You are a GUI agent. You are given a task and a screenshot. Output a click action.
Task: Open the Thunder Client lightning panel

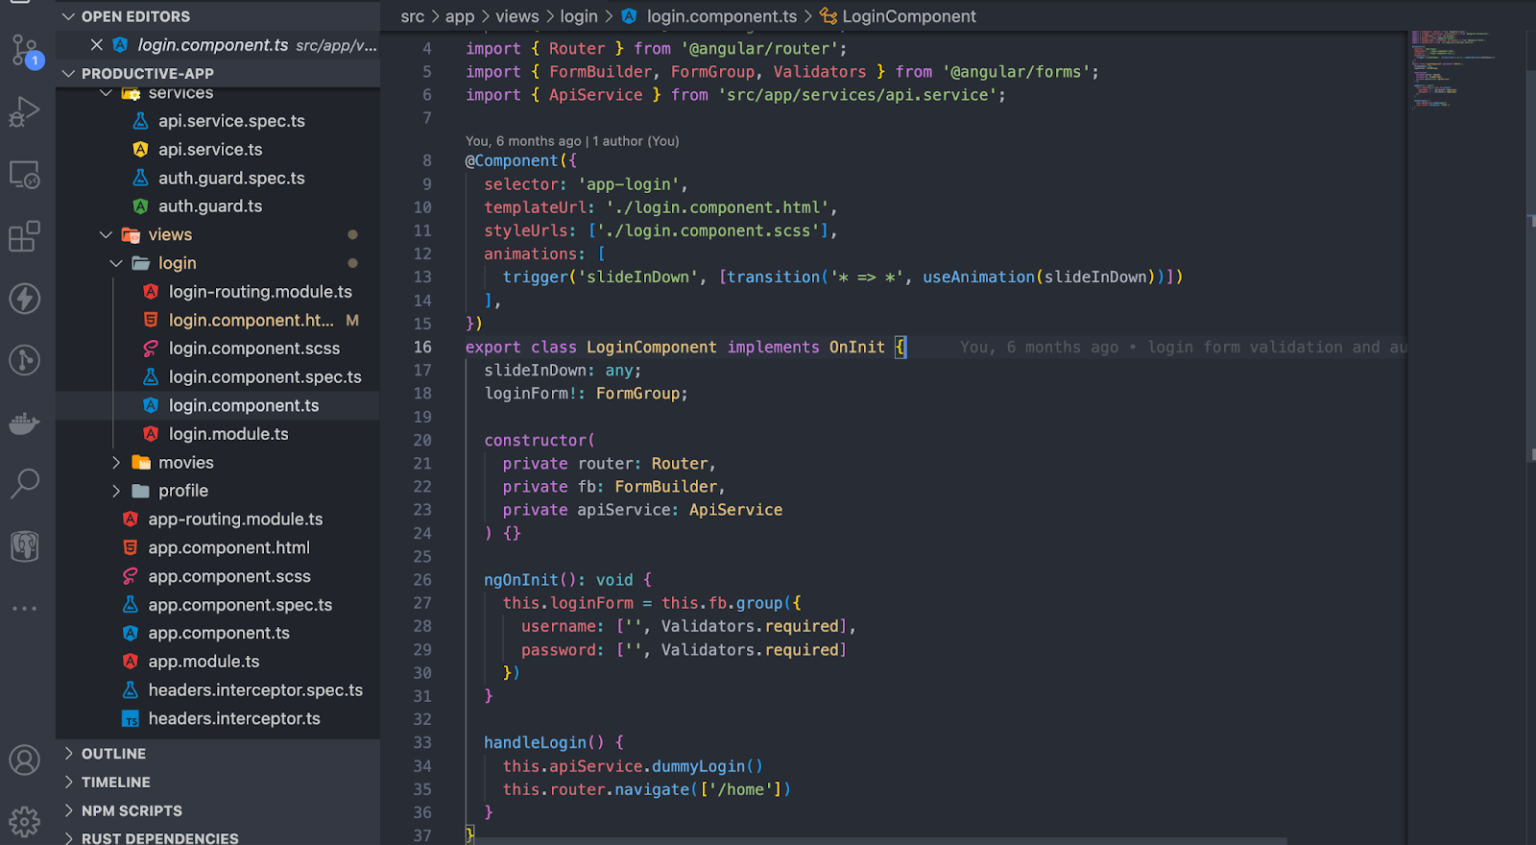(x=25, y=298)
